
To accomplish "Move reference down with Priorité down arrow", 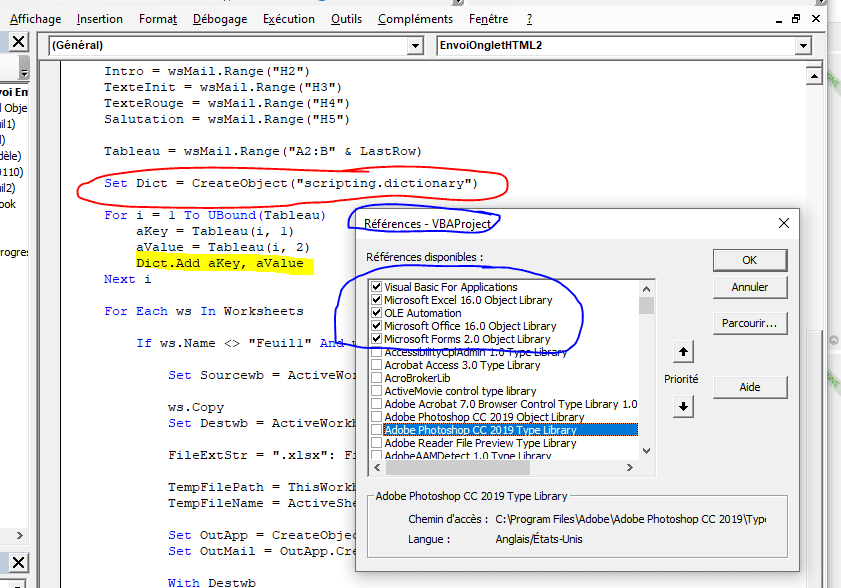I will pos(684,405).
